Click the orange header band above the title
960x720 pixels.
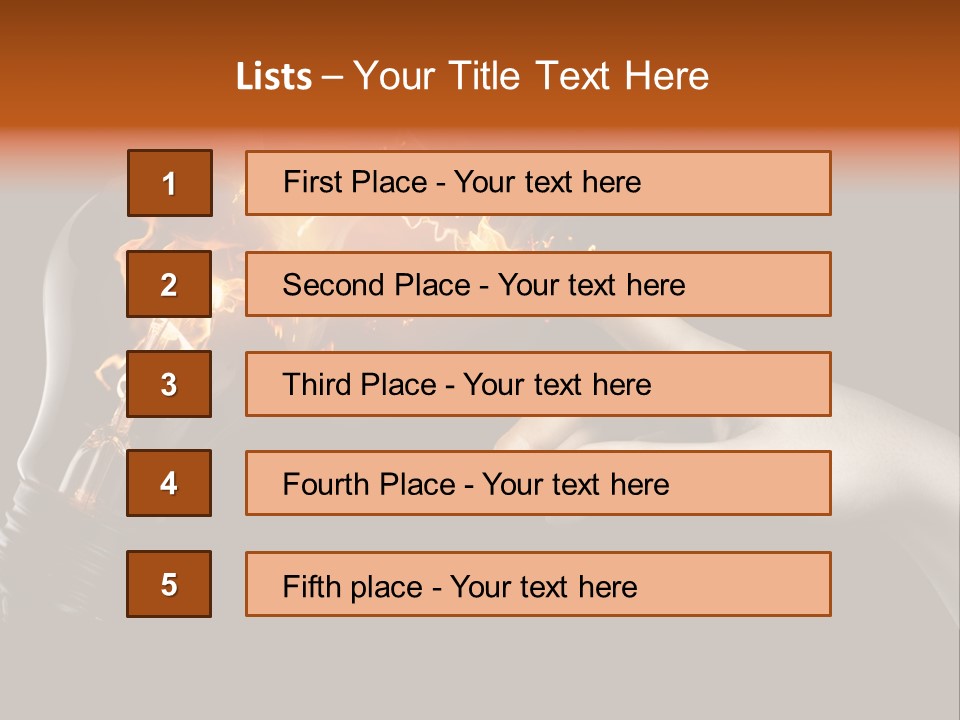480,24
